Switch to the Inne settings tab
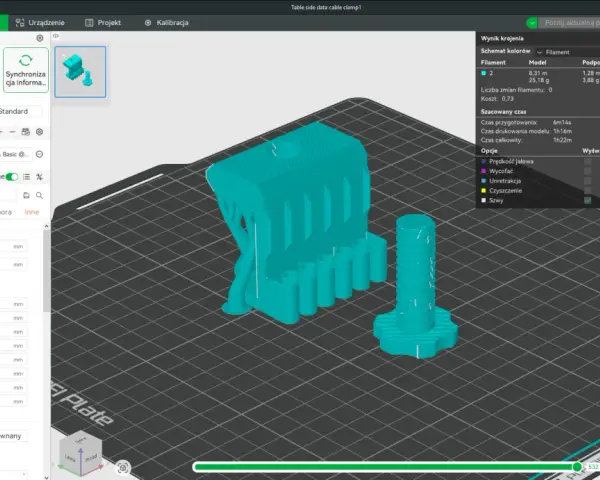This screenshot has height=480, width=600. pyautogui.click(x=32, y=212)
